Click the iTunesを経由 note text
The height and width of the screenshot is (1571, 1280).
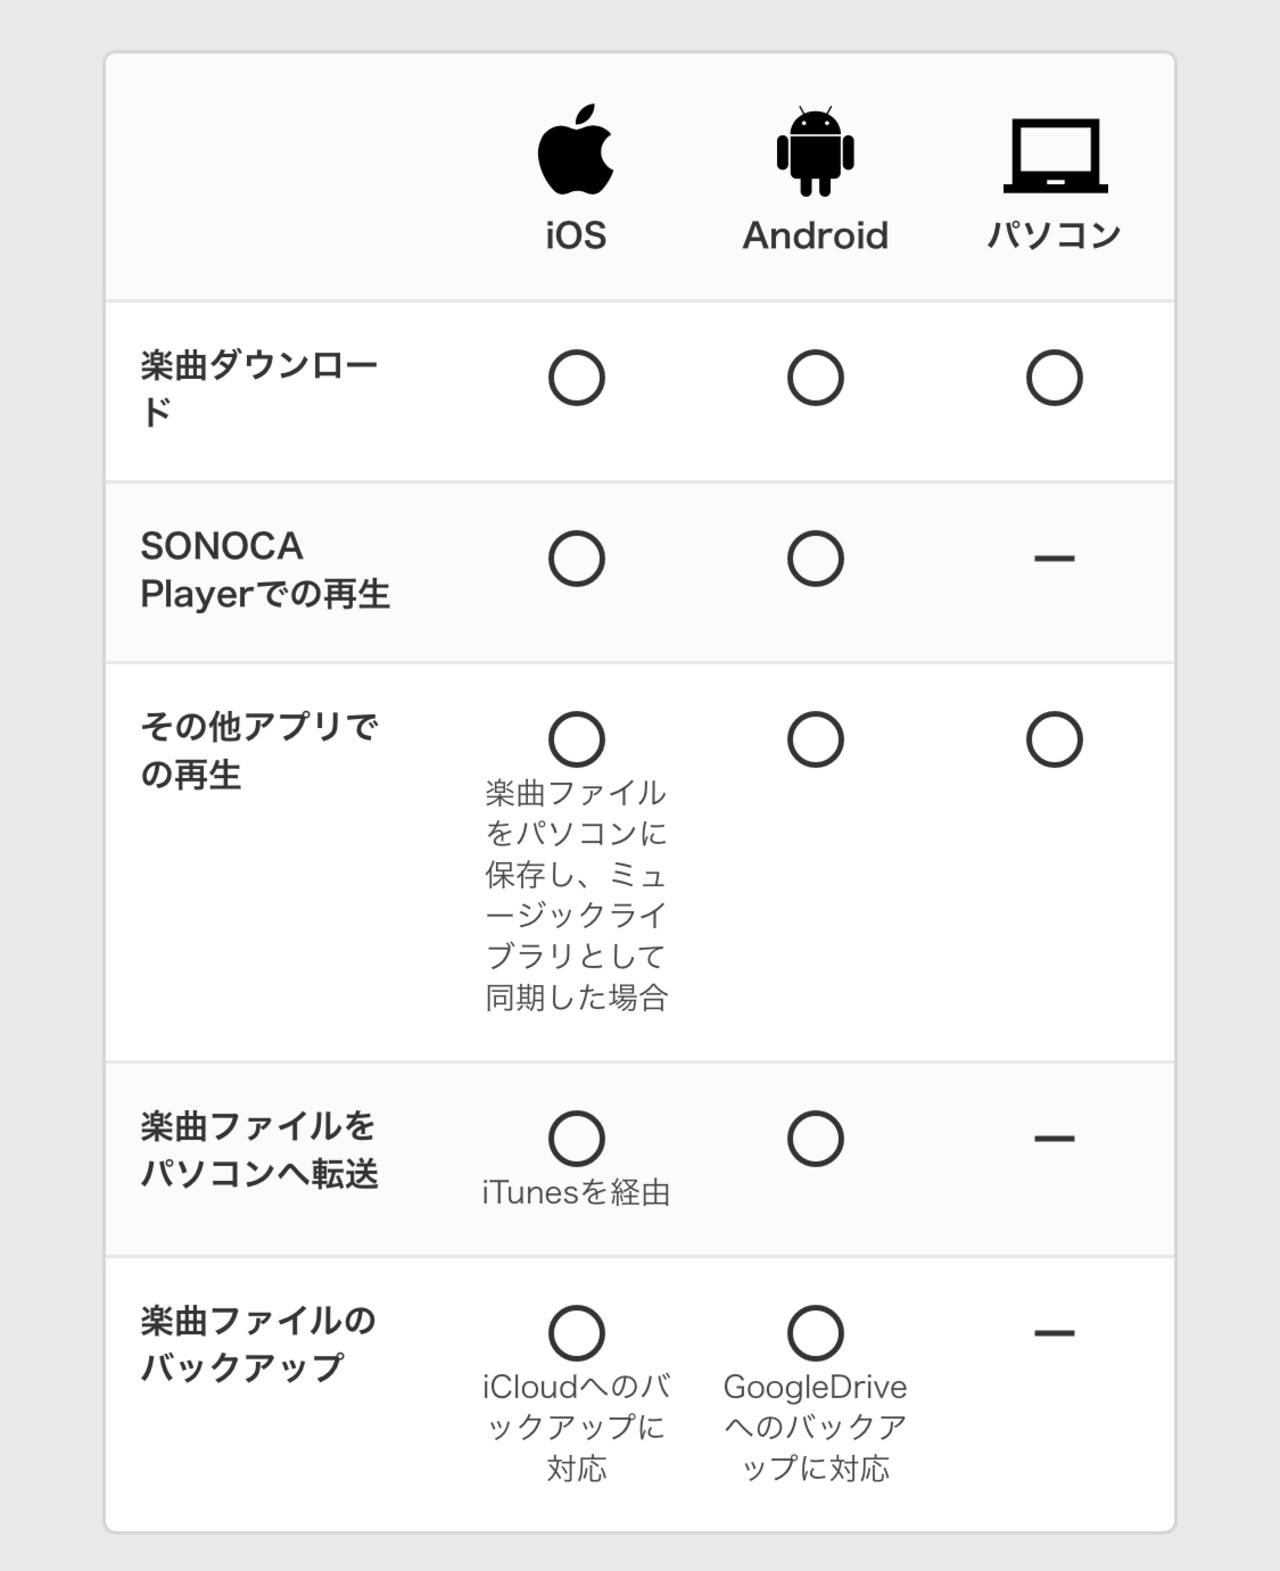click(x=576, y=1193)
